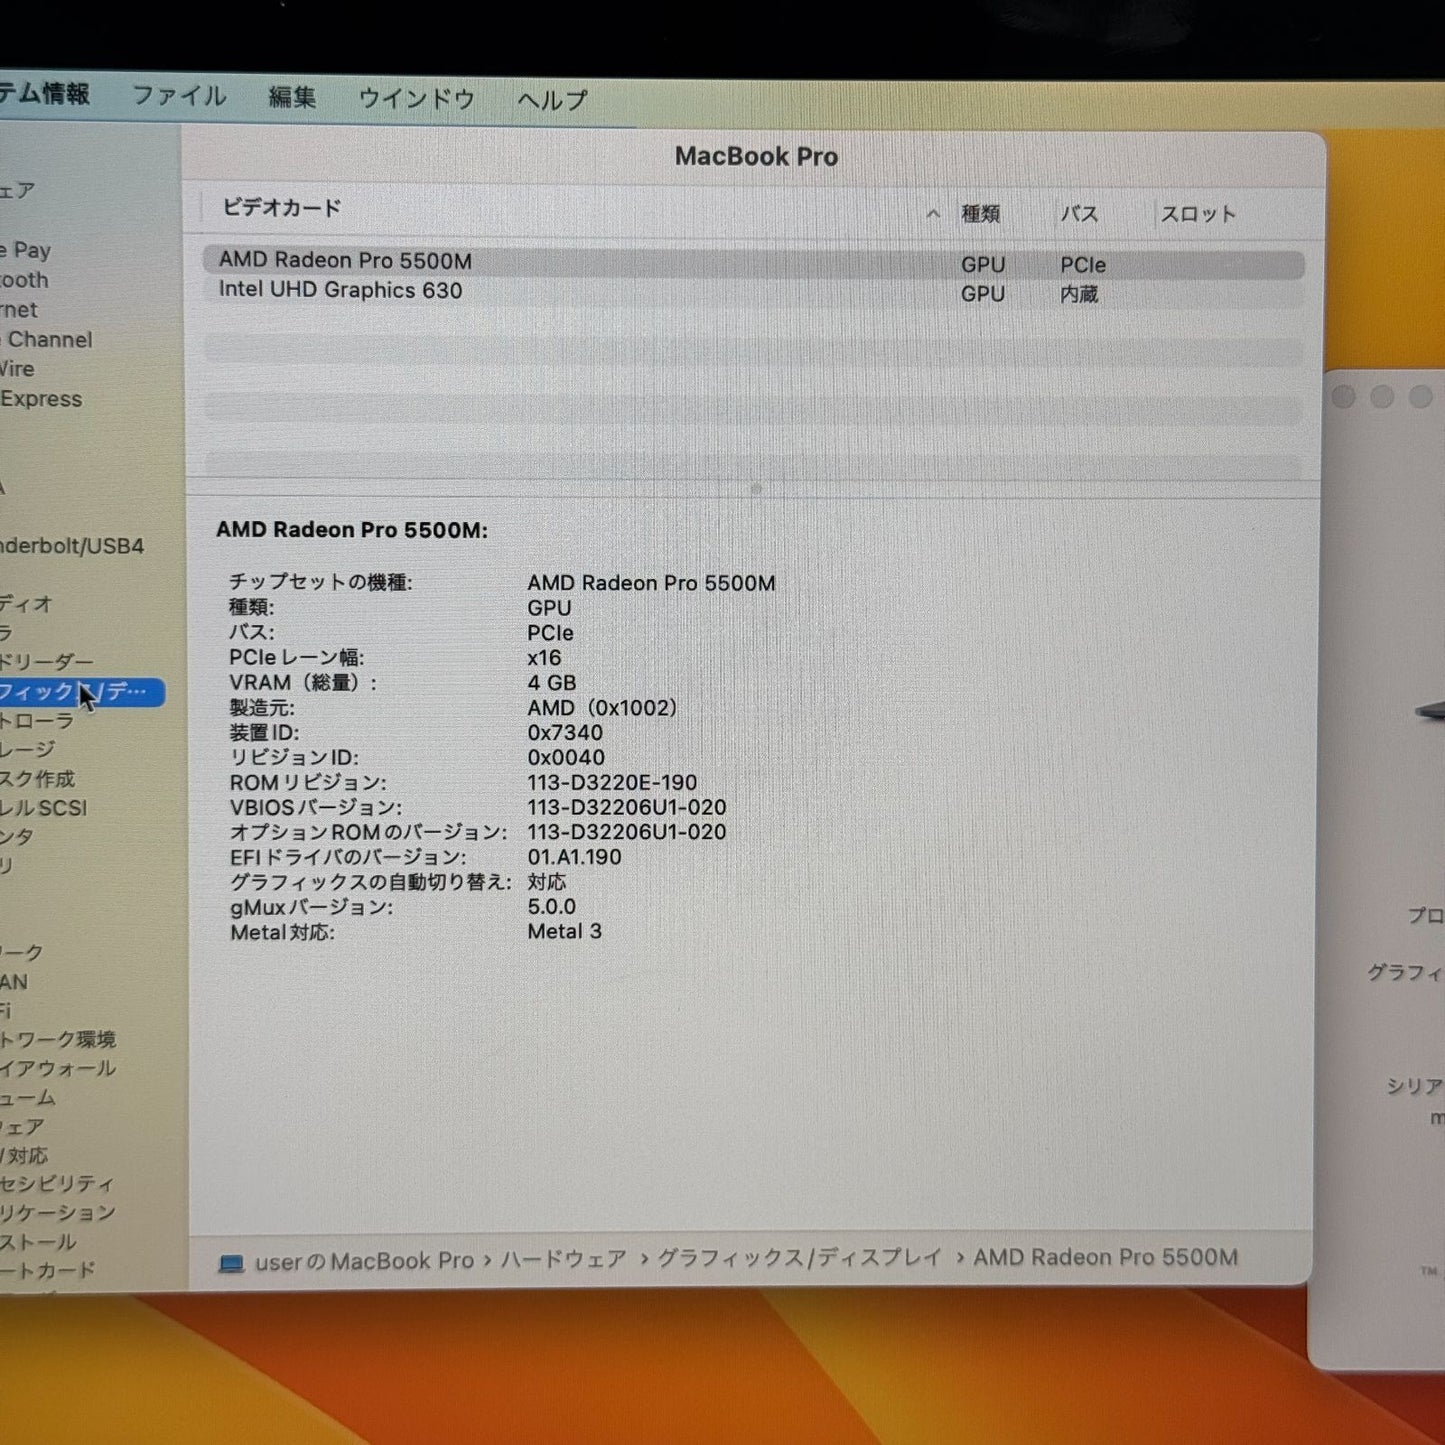Select the Bluetooth sidebar item
Screen dimensions: 1445x1445
point(24,280)
